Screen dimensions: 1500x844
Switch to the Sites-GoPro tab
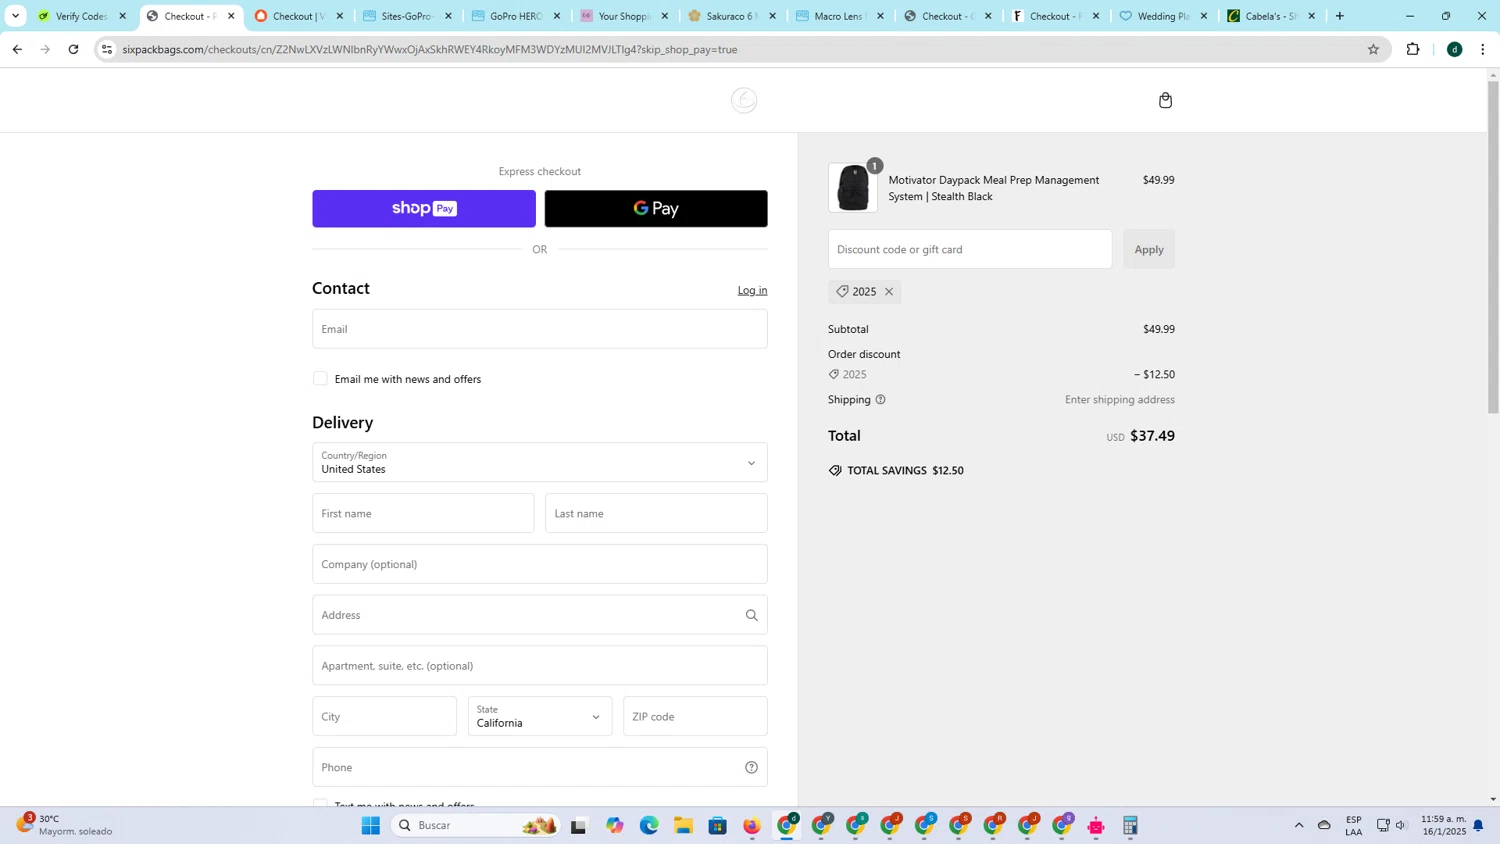[x=406, y=16]
